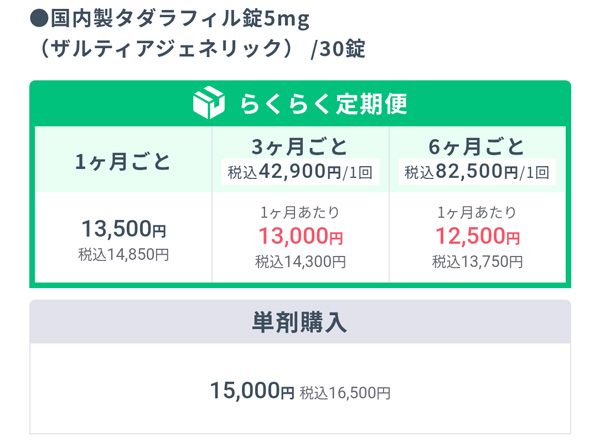The image size is (600, 441).
Task: Choose the 1ヶ月ごと plan column
Action: pos(123,204)
